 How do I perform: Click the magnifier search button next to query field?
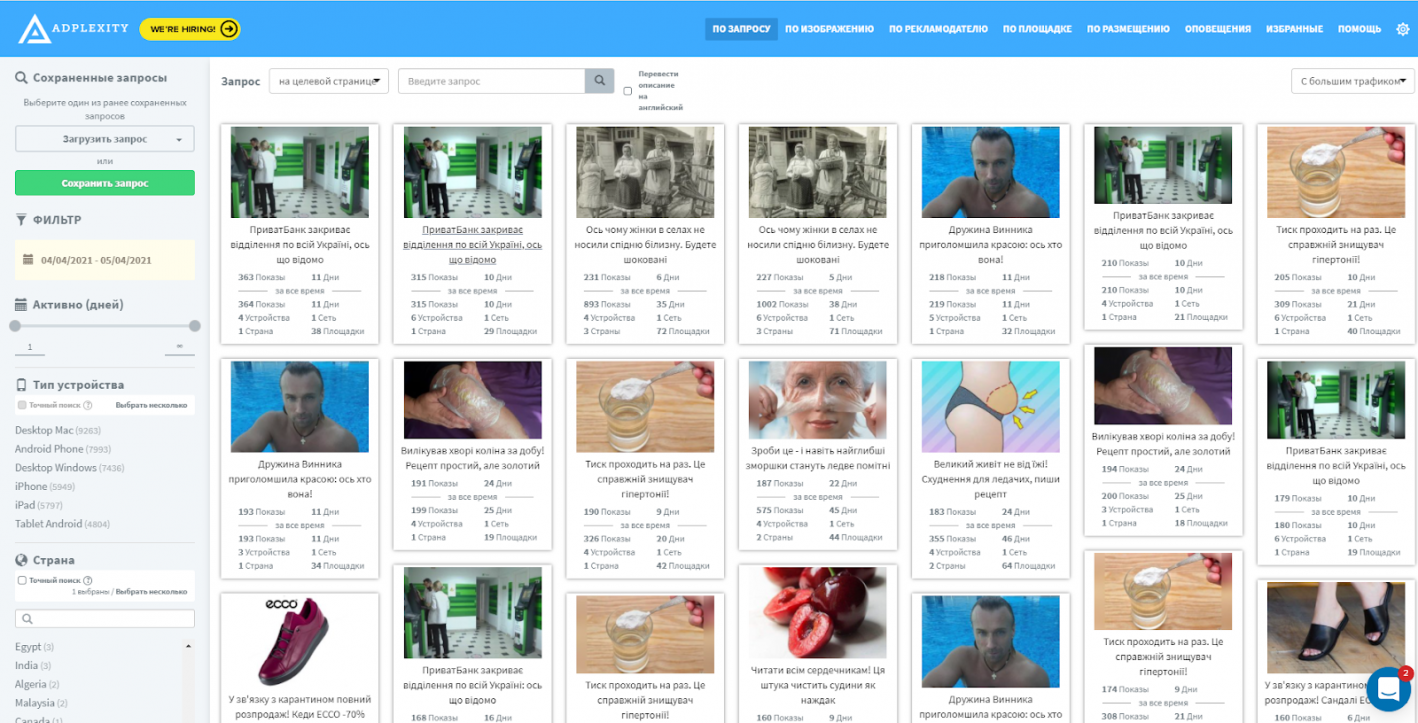[599, 81]
